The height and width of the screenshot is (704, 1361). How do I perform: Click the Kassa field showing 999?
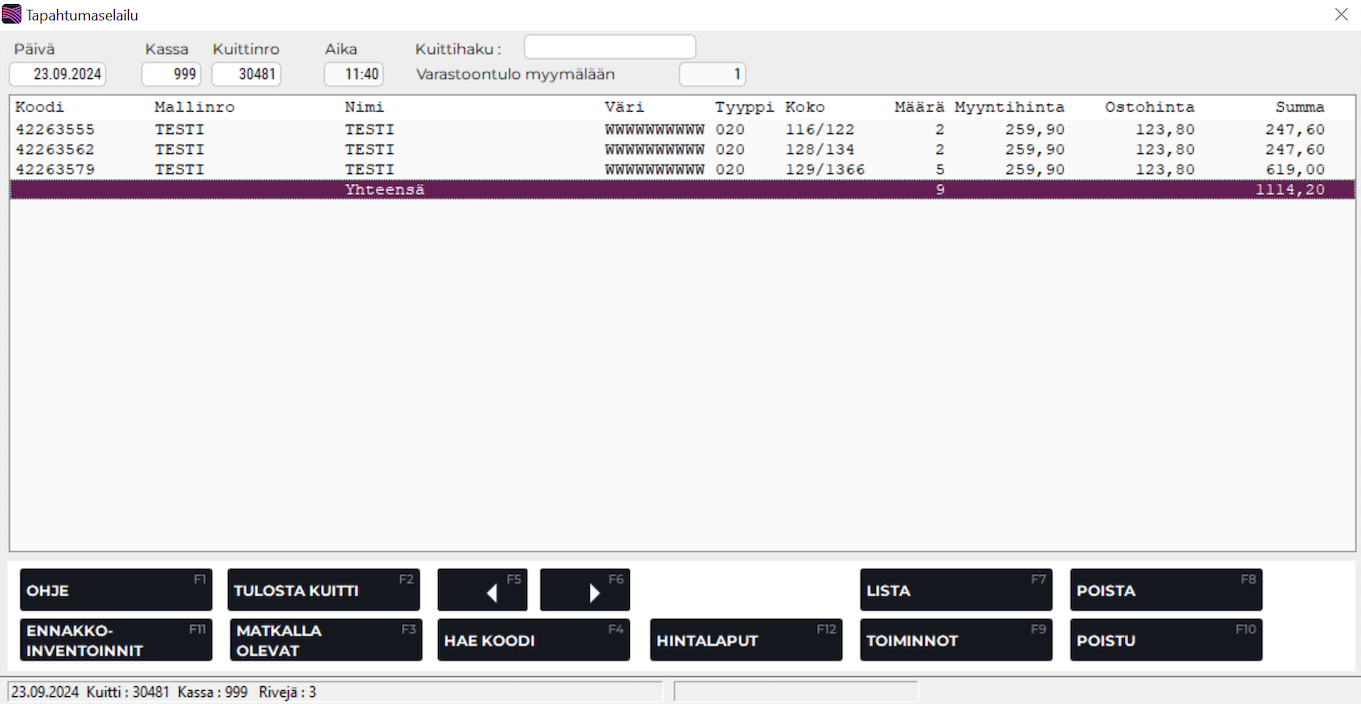click(x=171, y=74)
